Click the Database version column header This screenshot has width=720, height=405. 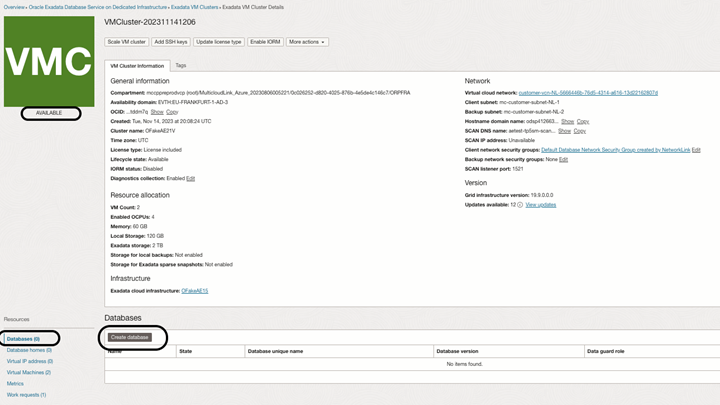click(x=457, y=351)
